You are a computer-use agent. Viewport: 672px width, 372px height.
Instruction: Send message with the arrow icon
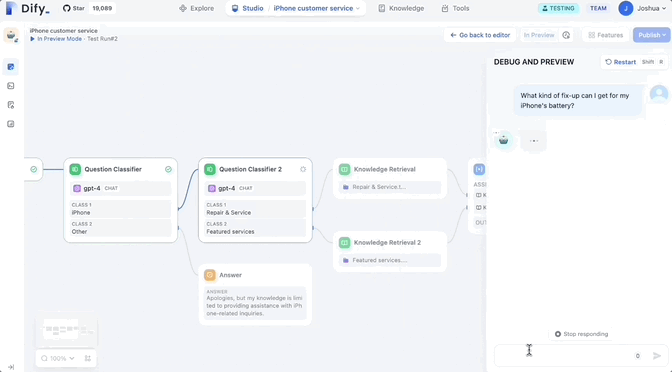pyautogui.click(x=657, y=355)
